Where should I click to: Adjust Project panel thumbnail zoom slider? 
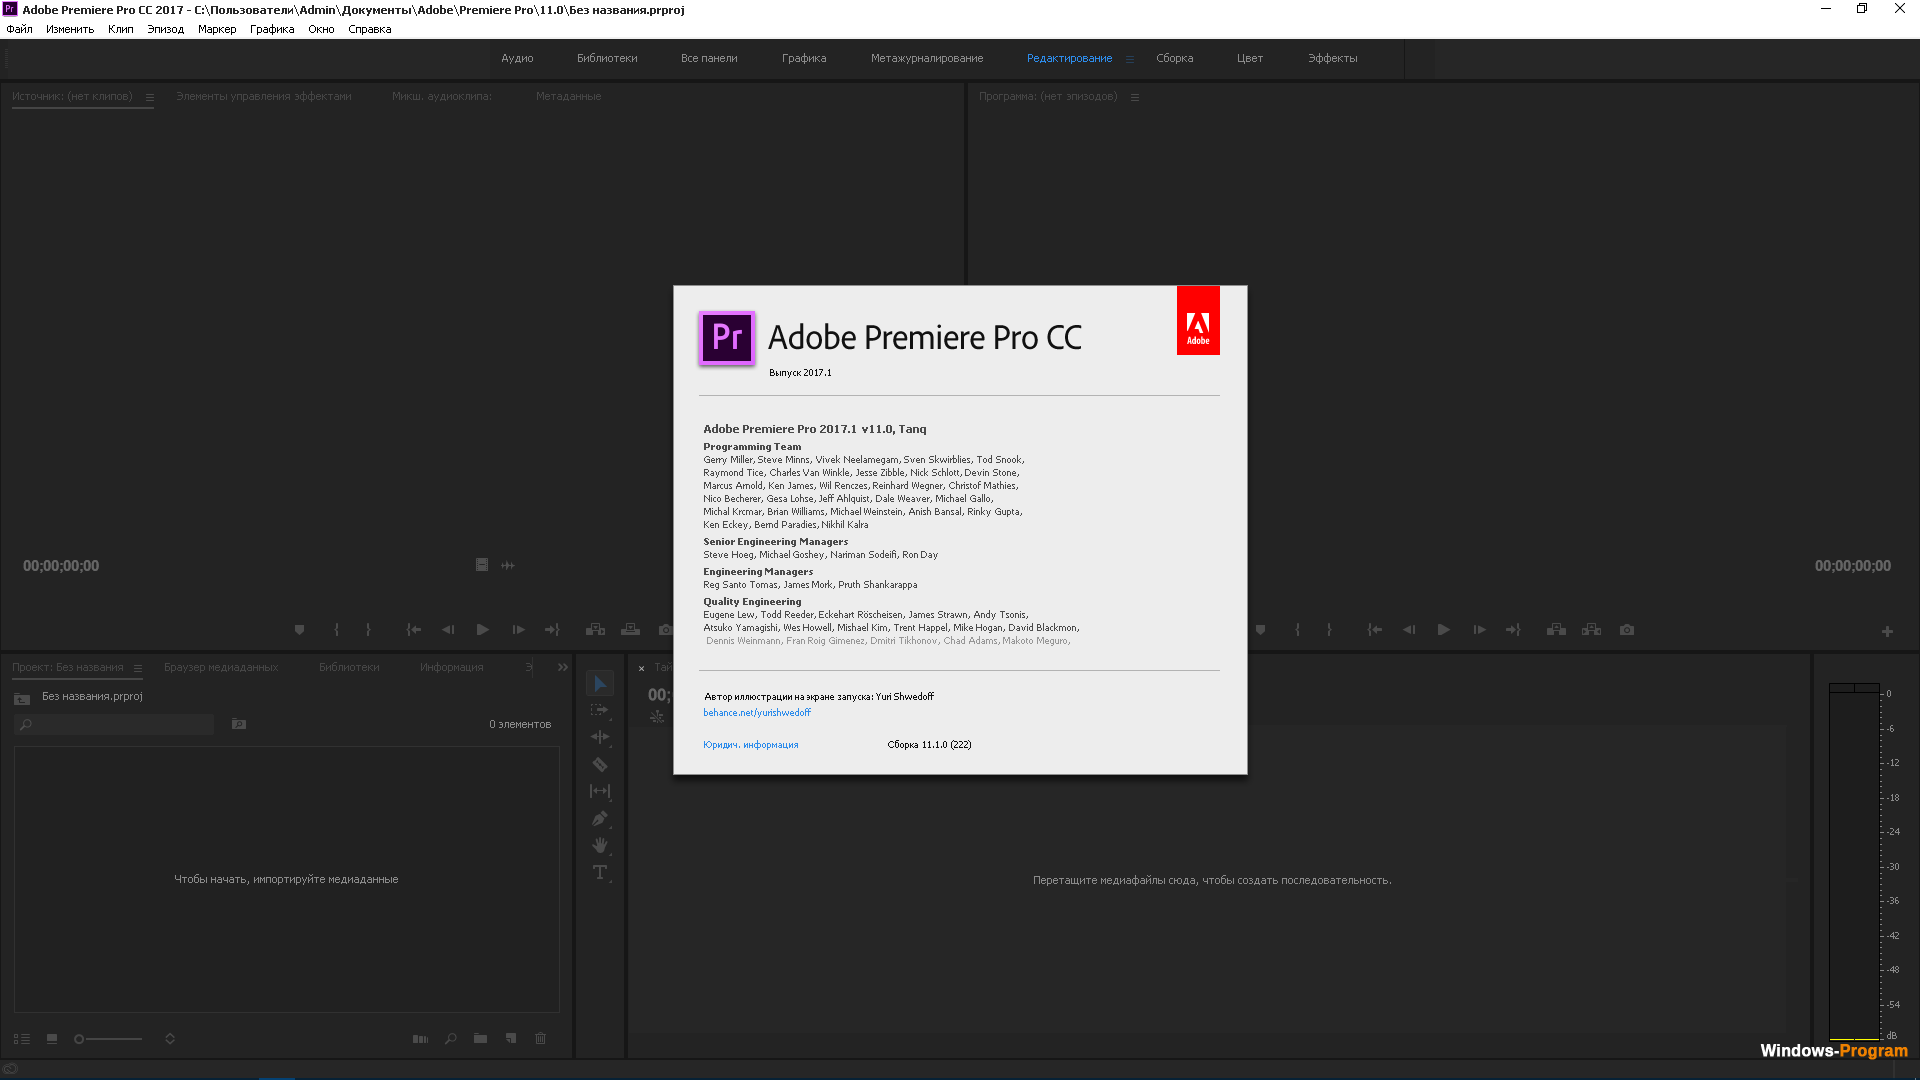tap(109, 1039)
